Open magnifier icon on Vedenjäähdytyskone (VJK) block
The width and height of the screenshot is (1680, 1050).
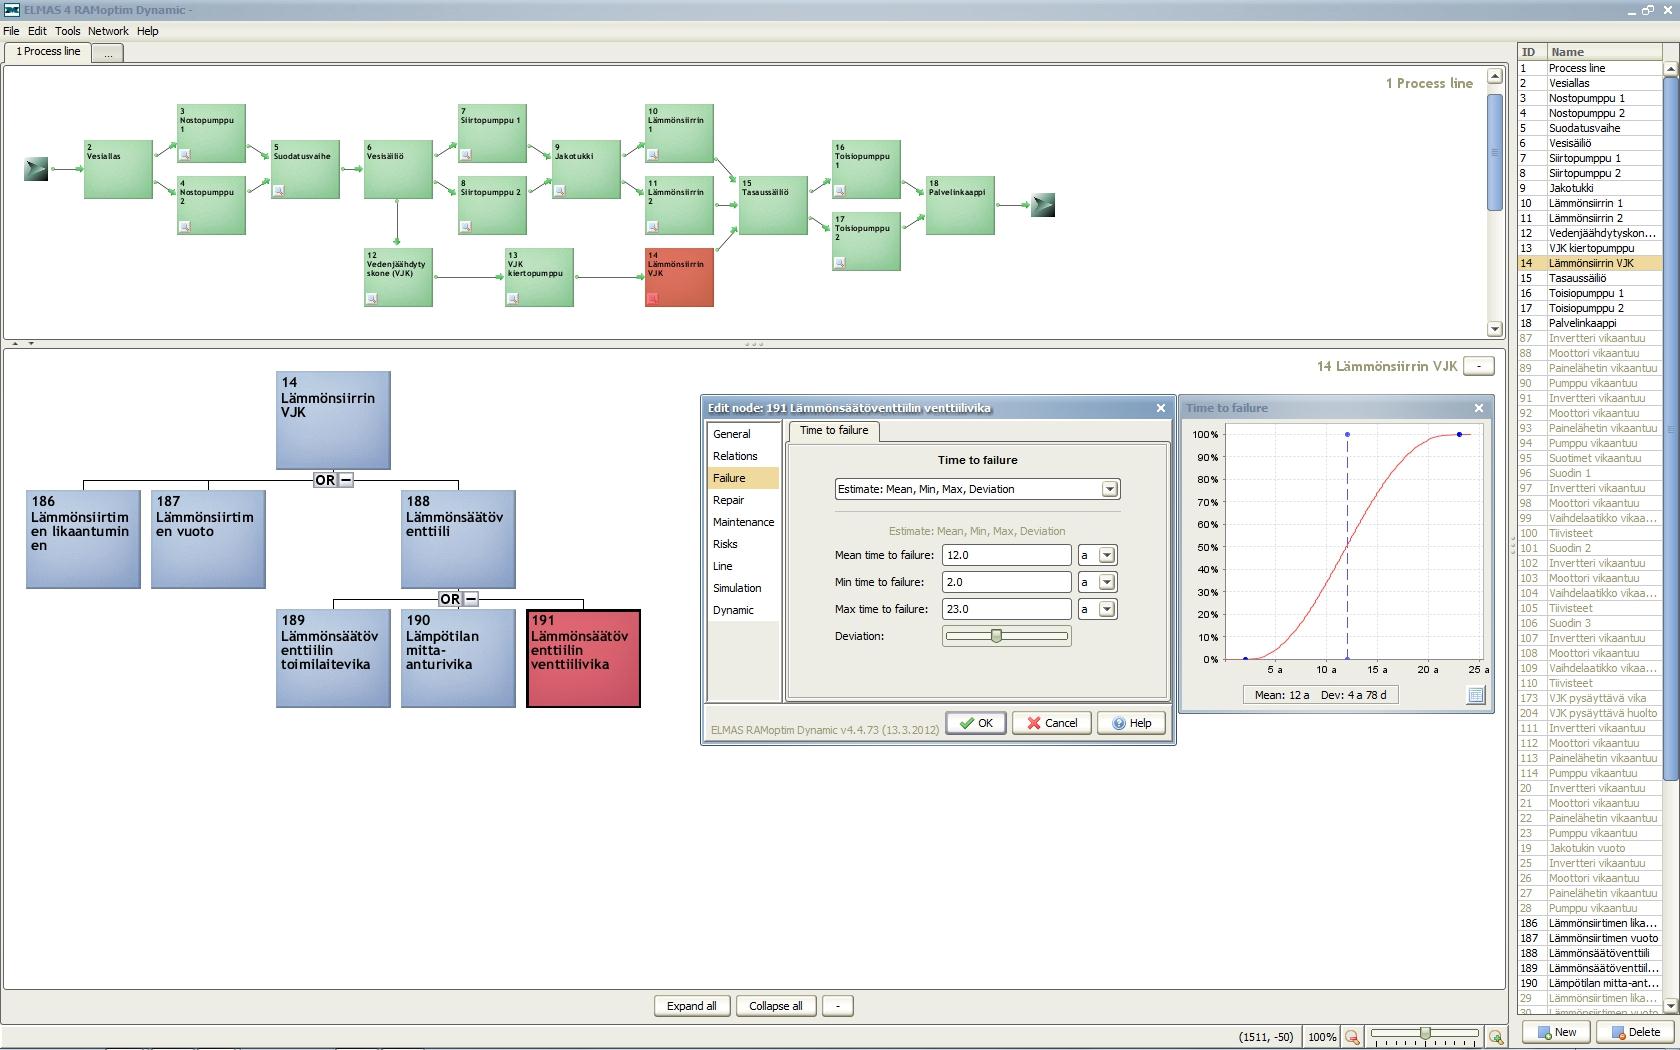[372, 298]
